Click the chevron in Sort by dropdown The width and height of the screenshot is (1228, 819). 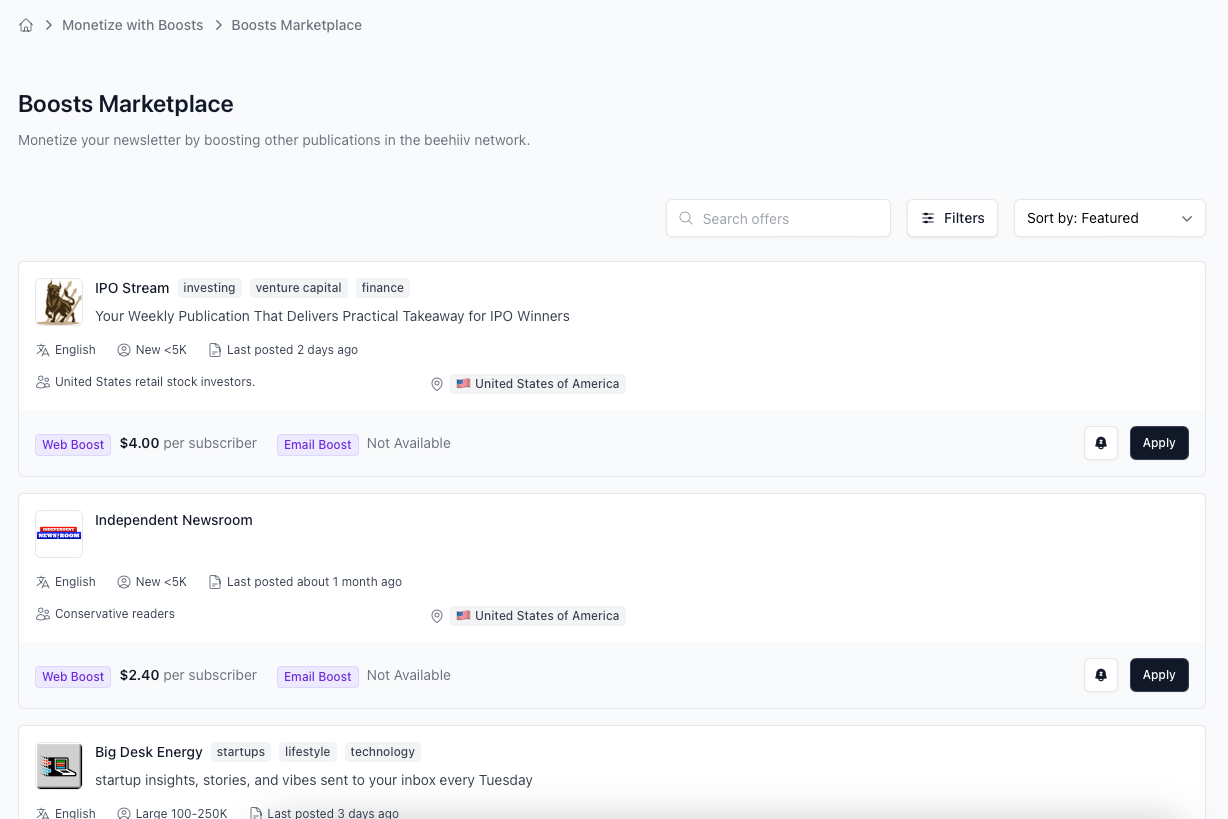click(x=1187, y=218)
